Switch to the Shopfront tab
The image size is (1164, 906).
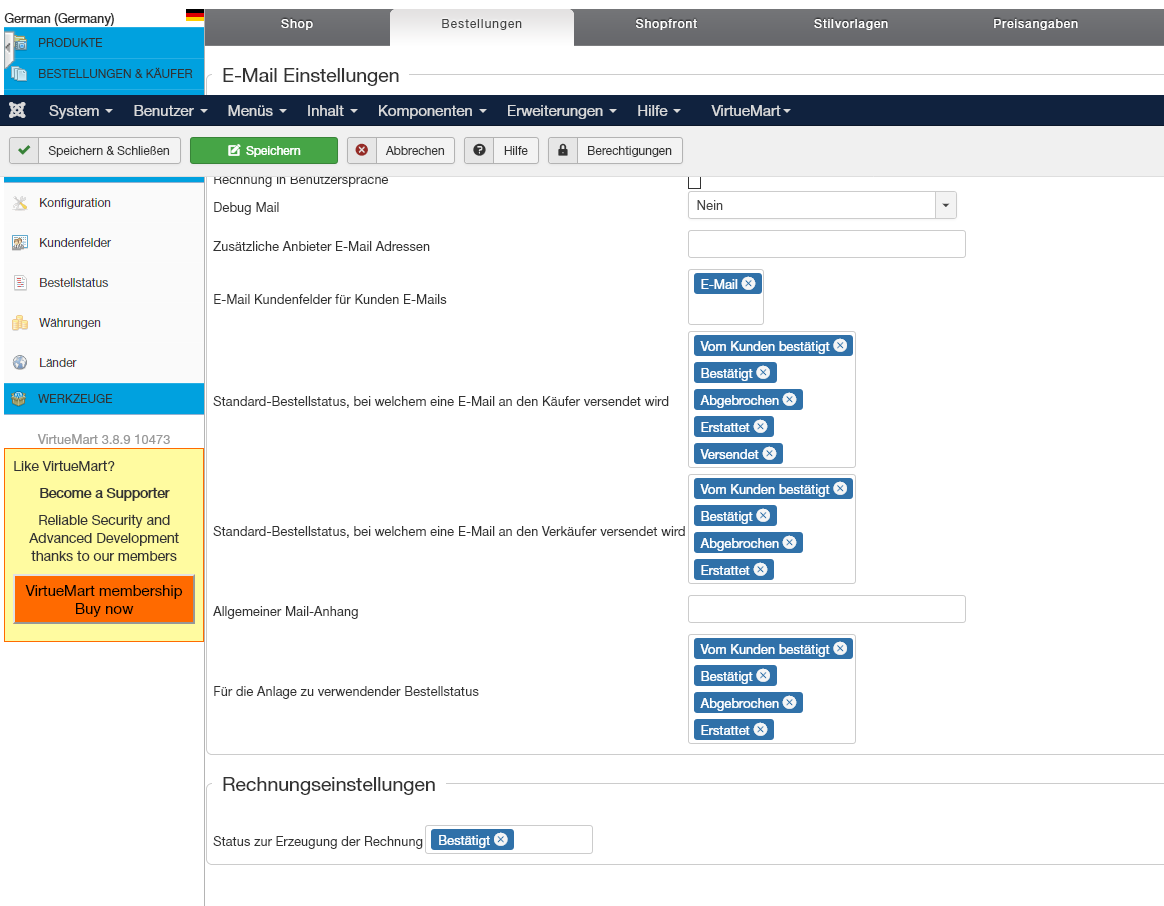[666, 24]
